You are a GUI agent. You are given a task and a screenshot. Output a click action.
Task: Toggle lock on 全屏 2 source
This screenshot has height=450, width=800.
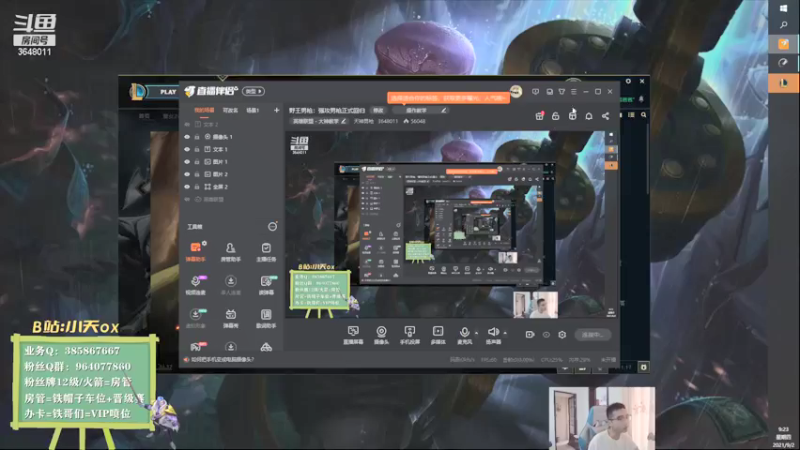coord(197,187)
